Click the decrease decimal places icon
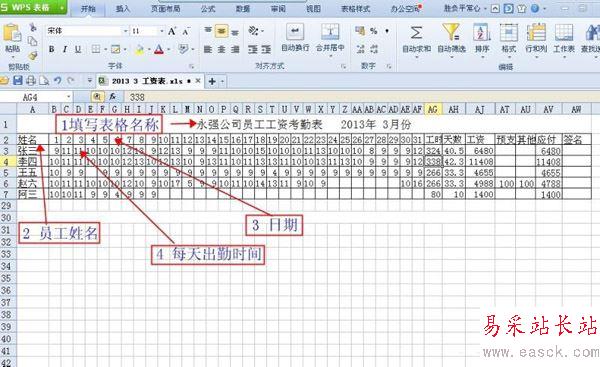600x367 pixels. pos(374,49)
